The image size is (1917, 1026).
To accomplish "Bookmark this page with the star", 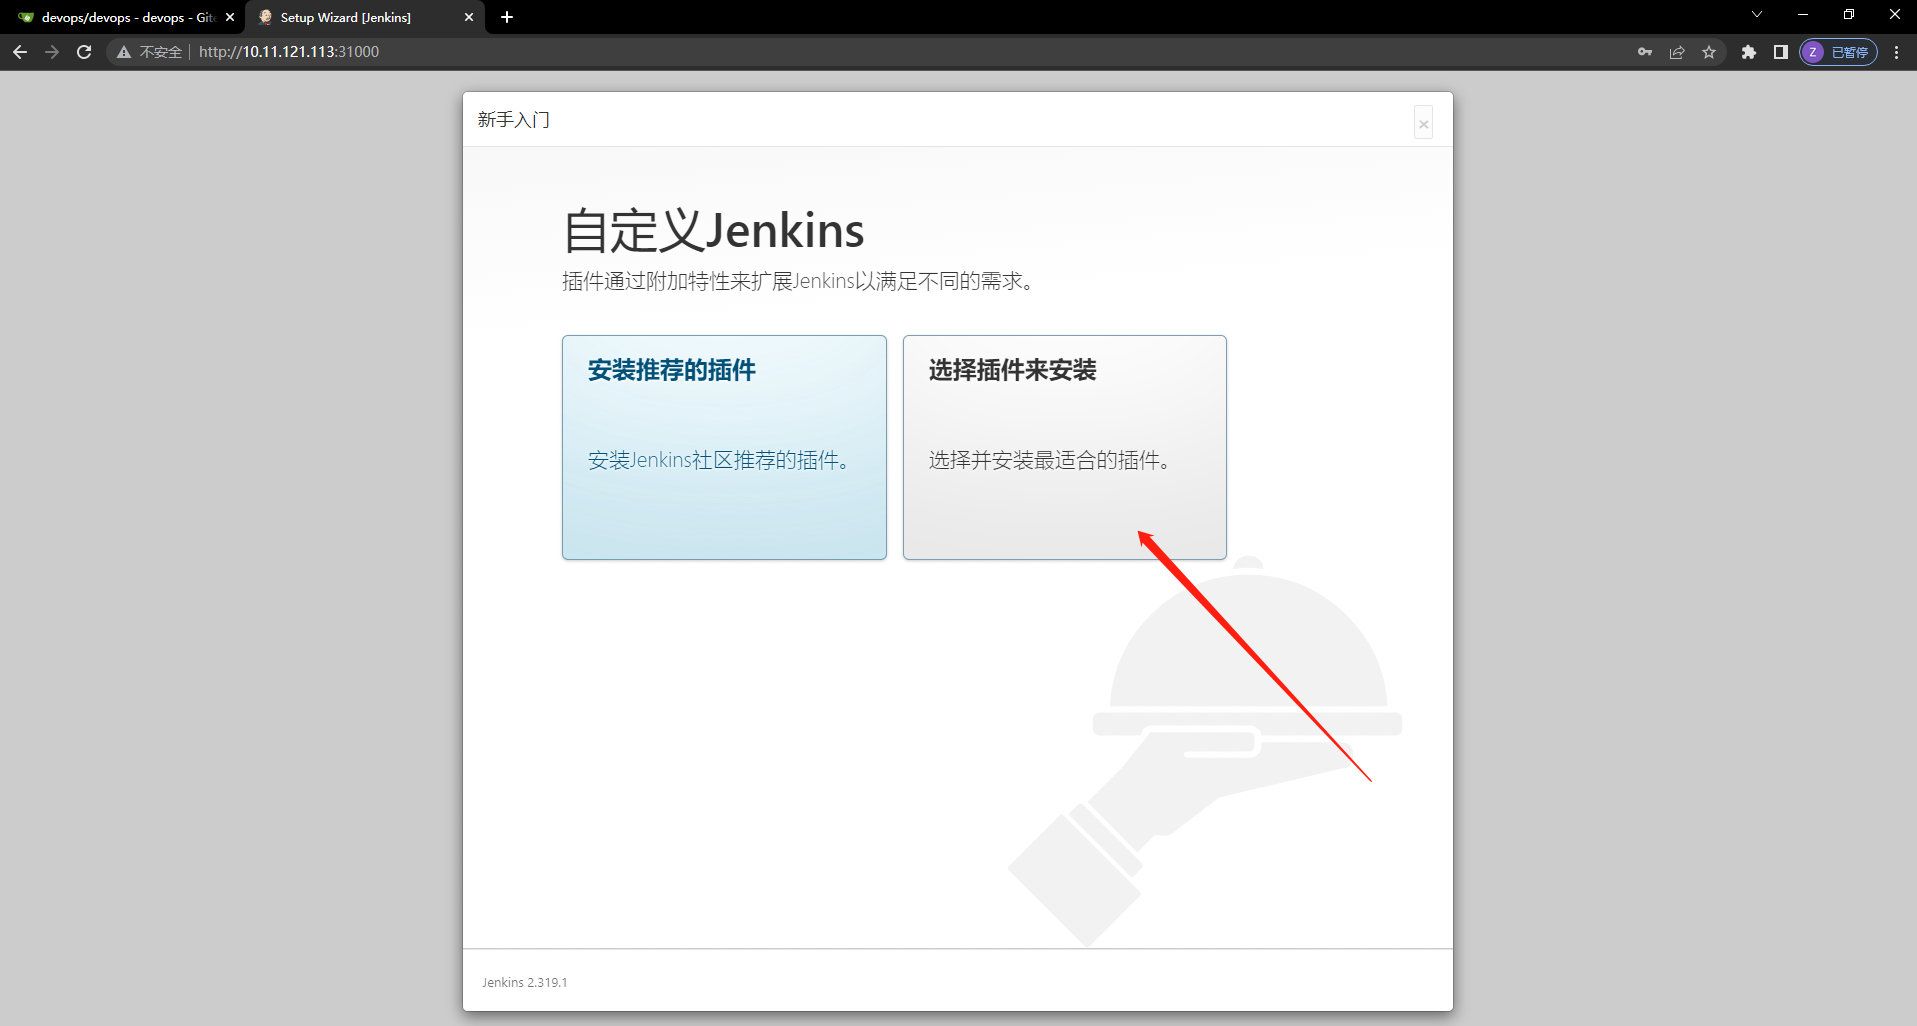I will [x=1709, y=52].
